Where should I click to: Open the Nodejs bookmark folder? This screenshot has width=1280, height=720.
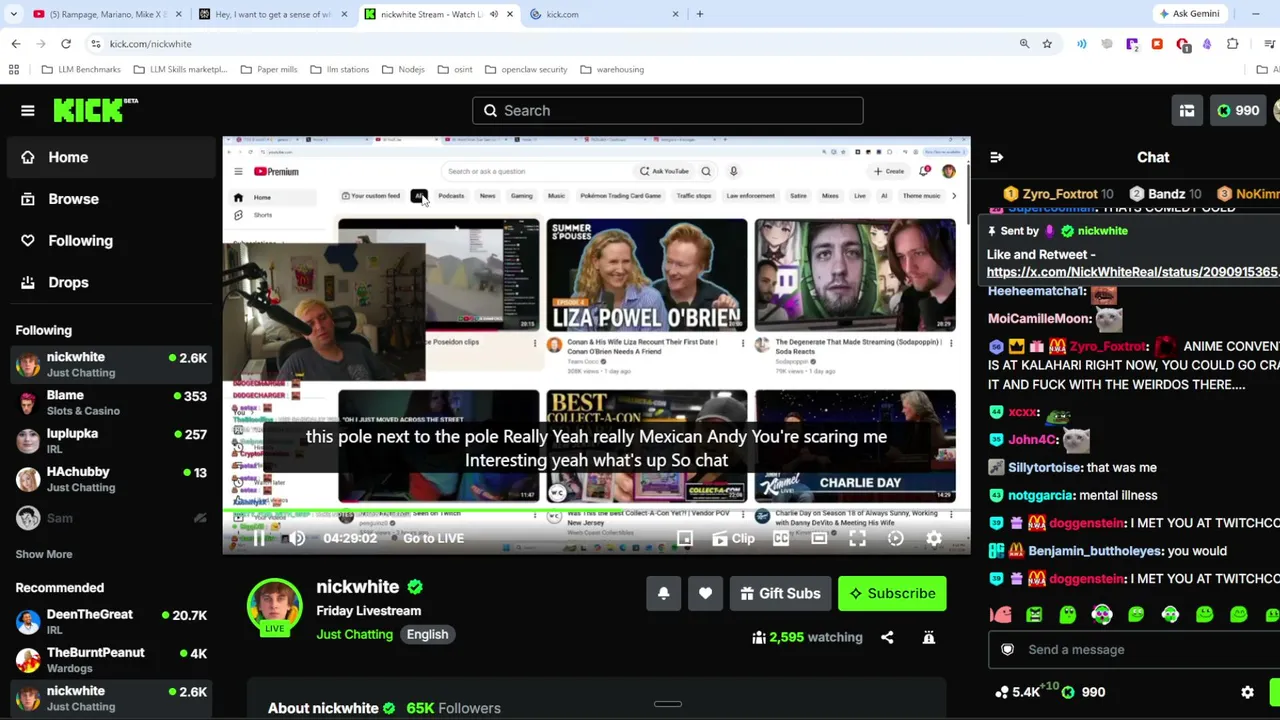tap(402, 70)
